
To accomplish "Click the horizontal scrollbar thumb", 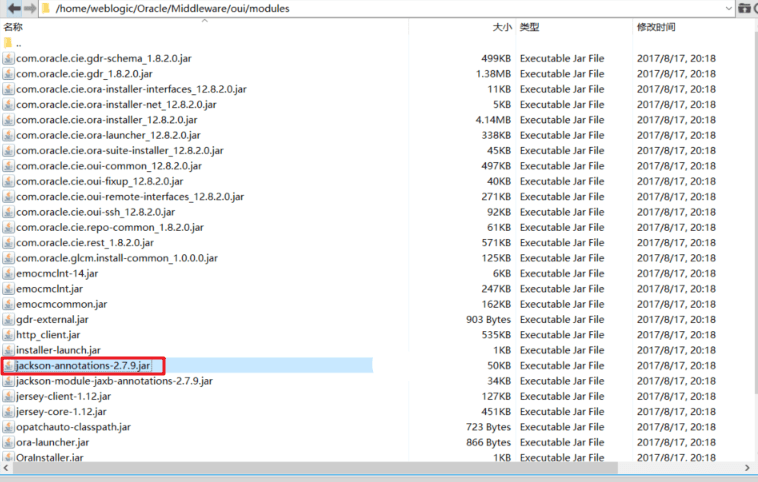I will point(315,468).
